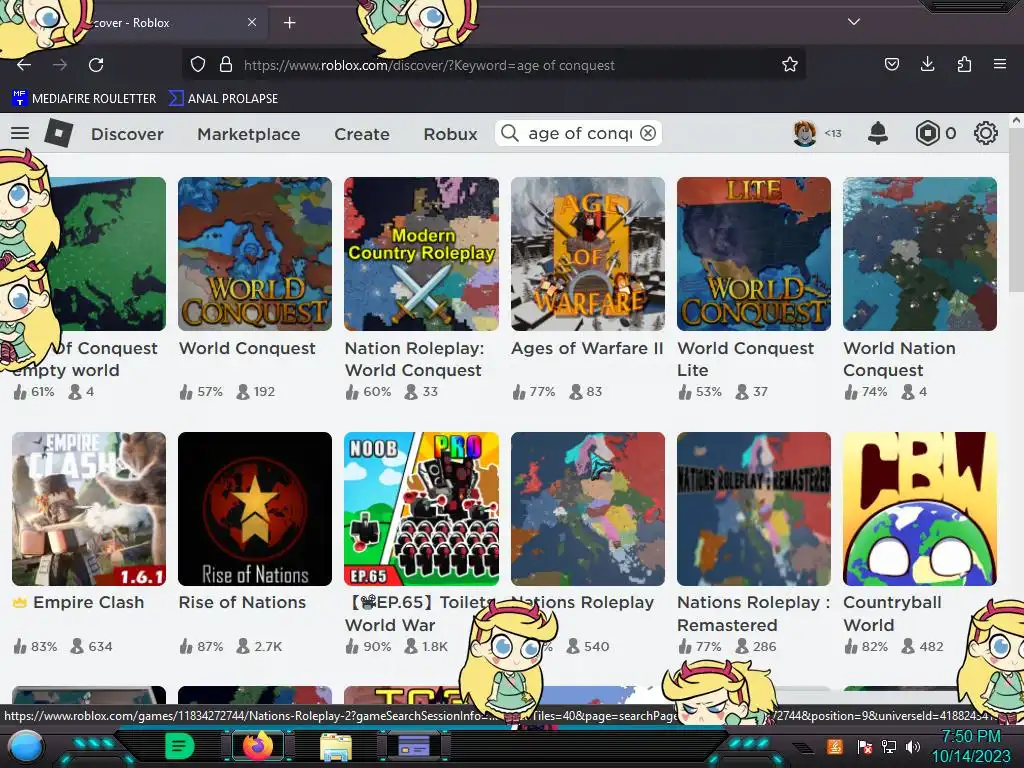
Task: Open Countryball World thumbnail
Action: coord(920,509)
